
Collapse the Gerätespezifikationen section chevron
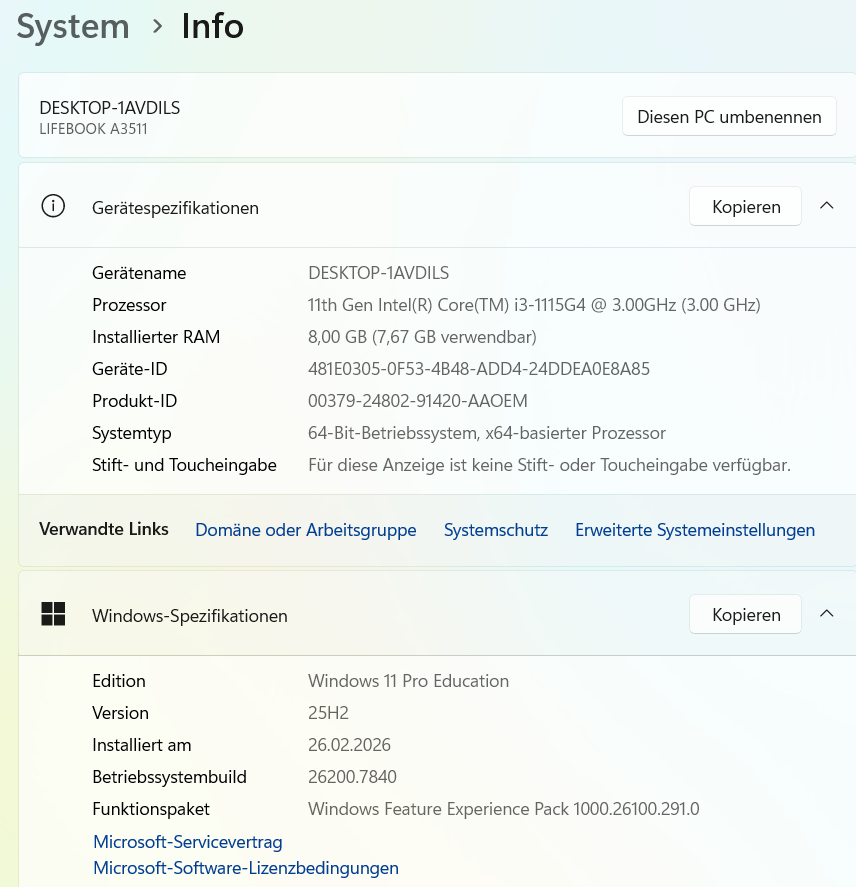pyautogui.click(x=827, y=206)
